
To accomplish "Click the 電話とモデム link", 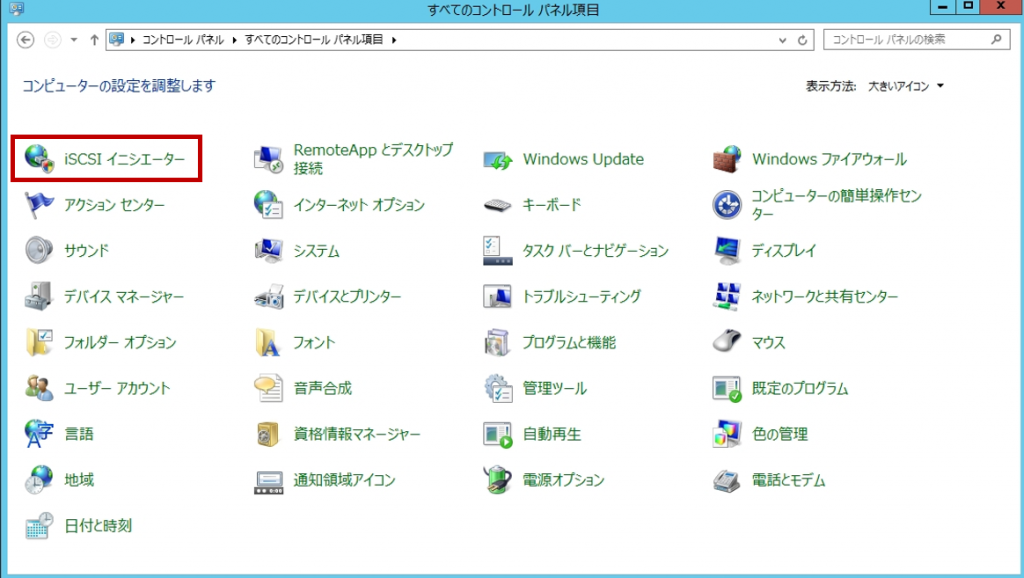I will pyautogui.click(x=789, y=480).
